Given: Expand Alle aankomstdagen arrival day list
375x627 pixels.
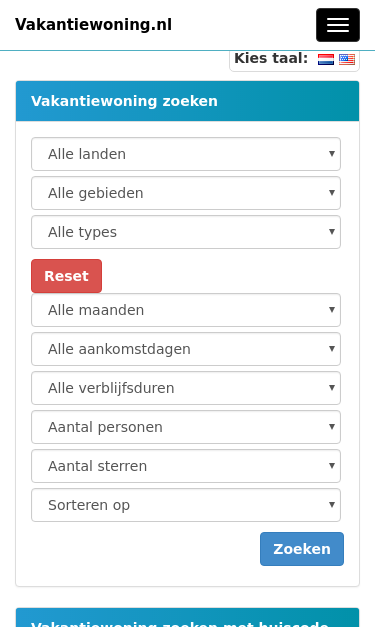Looking at the screenshot, I should [186, 349].
